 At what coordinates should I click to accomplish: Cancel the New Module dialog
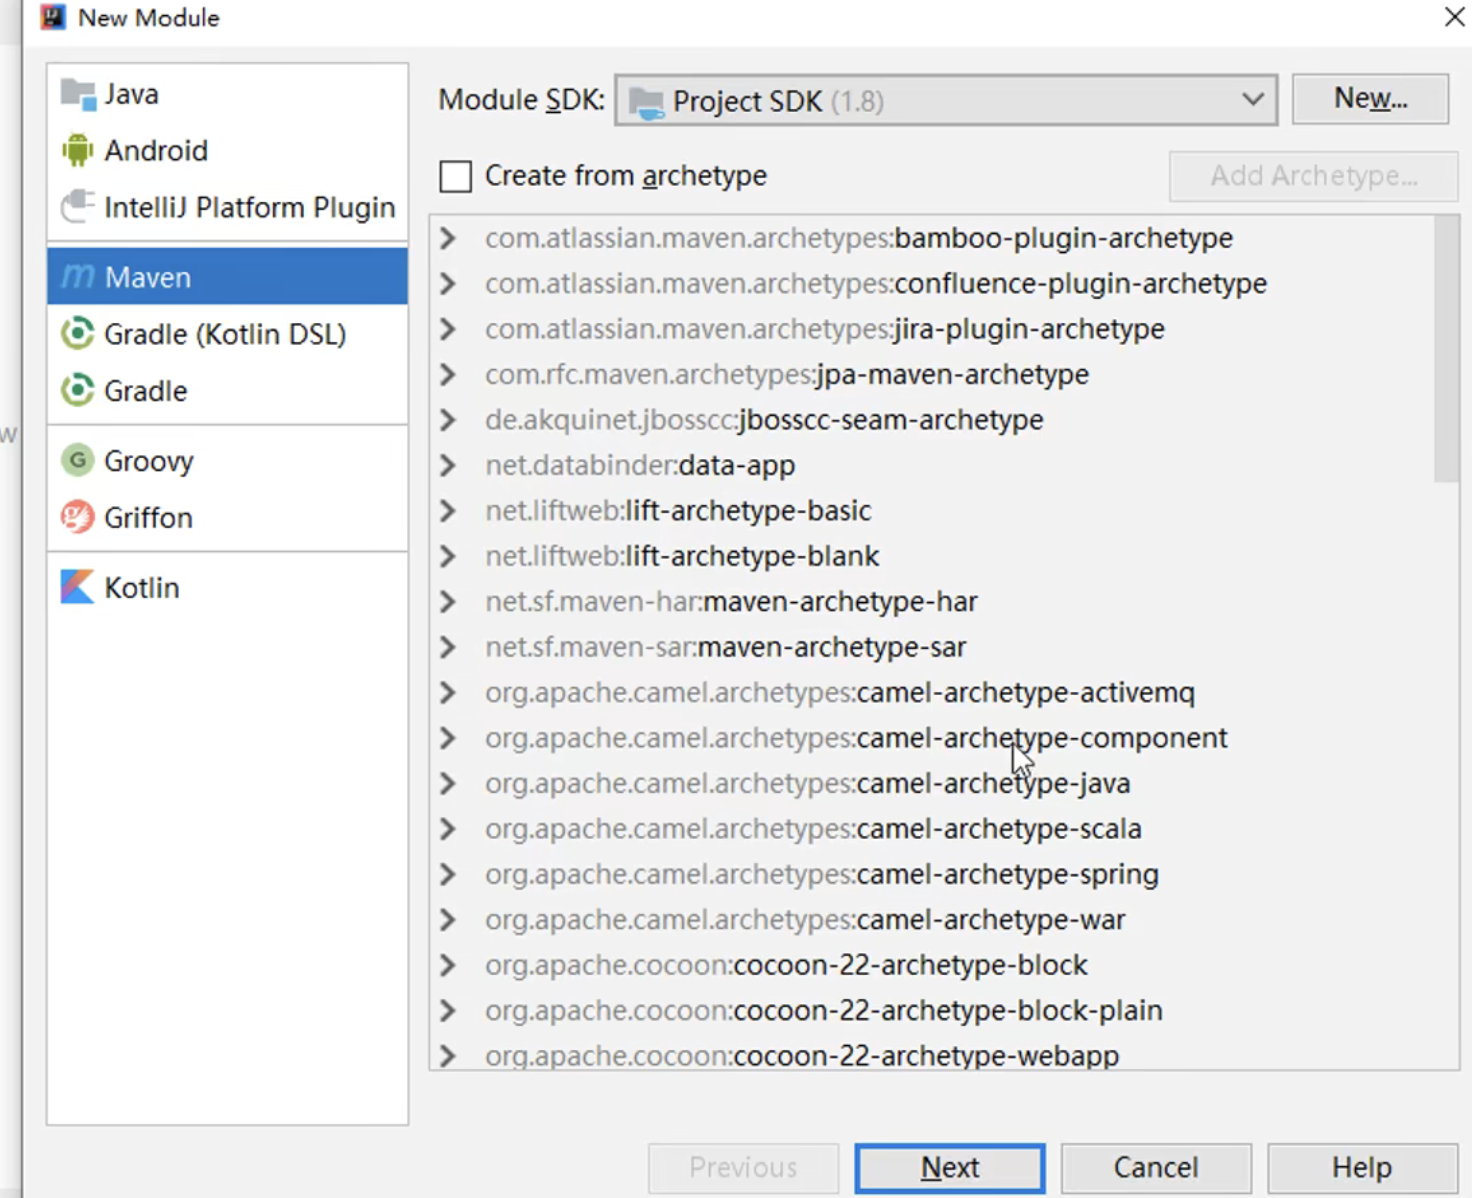(x=1155, y=1167)
